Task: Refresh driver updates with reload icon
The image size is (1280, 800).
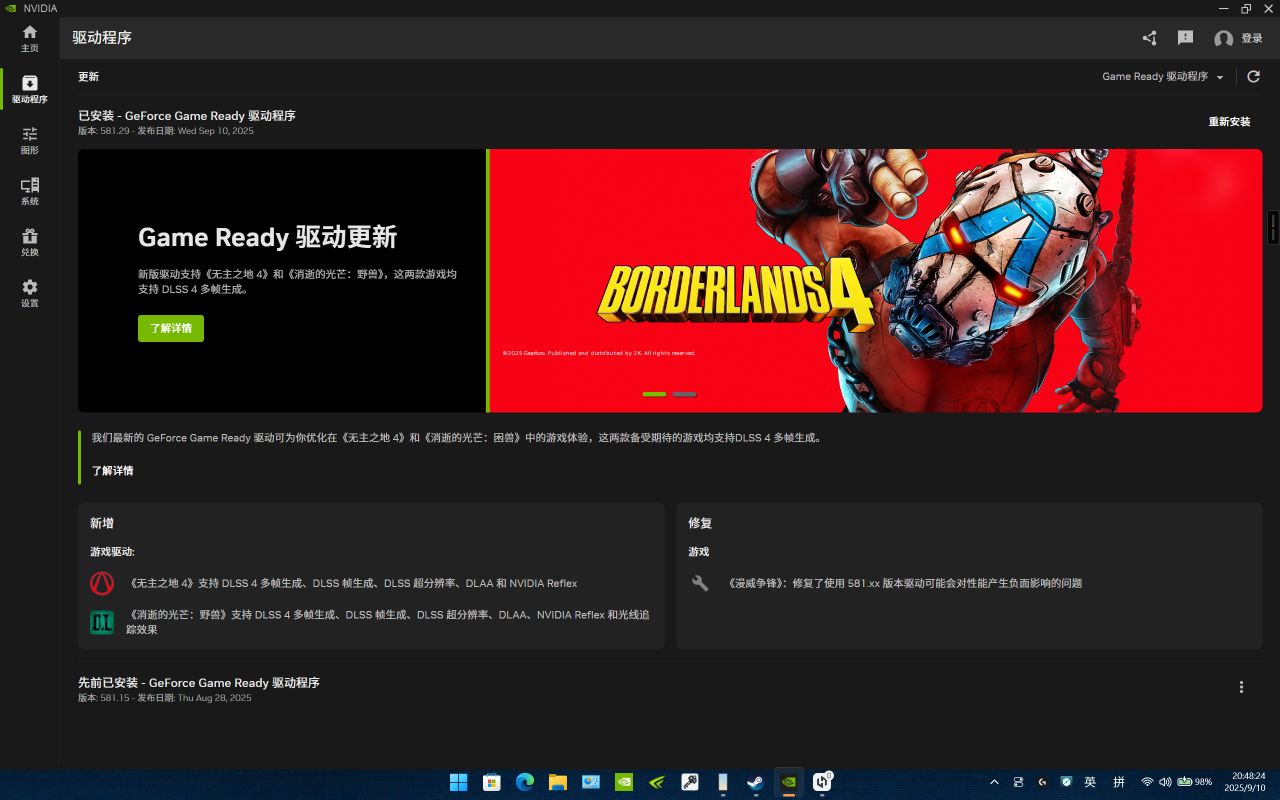Action: point(1253,76)
